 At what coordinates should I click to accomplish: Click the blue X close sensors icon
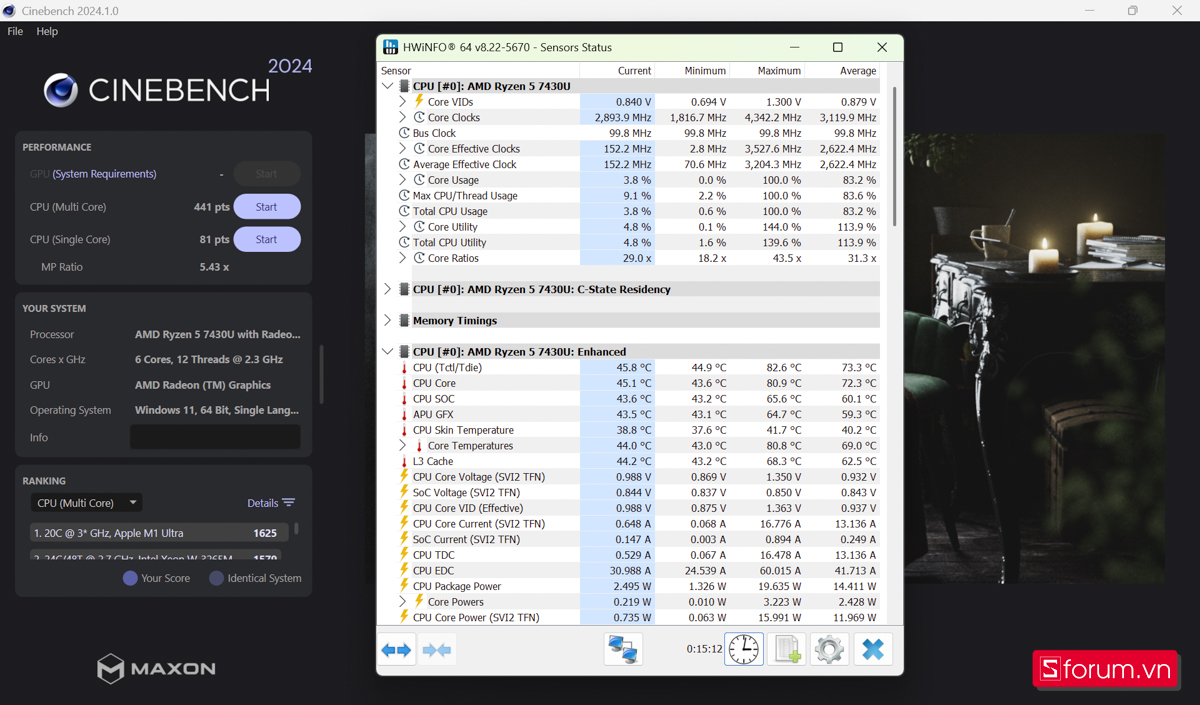pyautogui.click(x=872, y=650)
